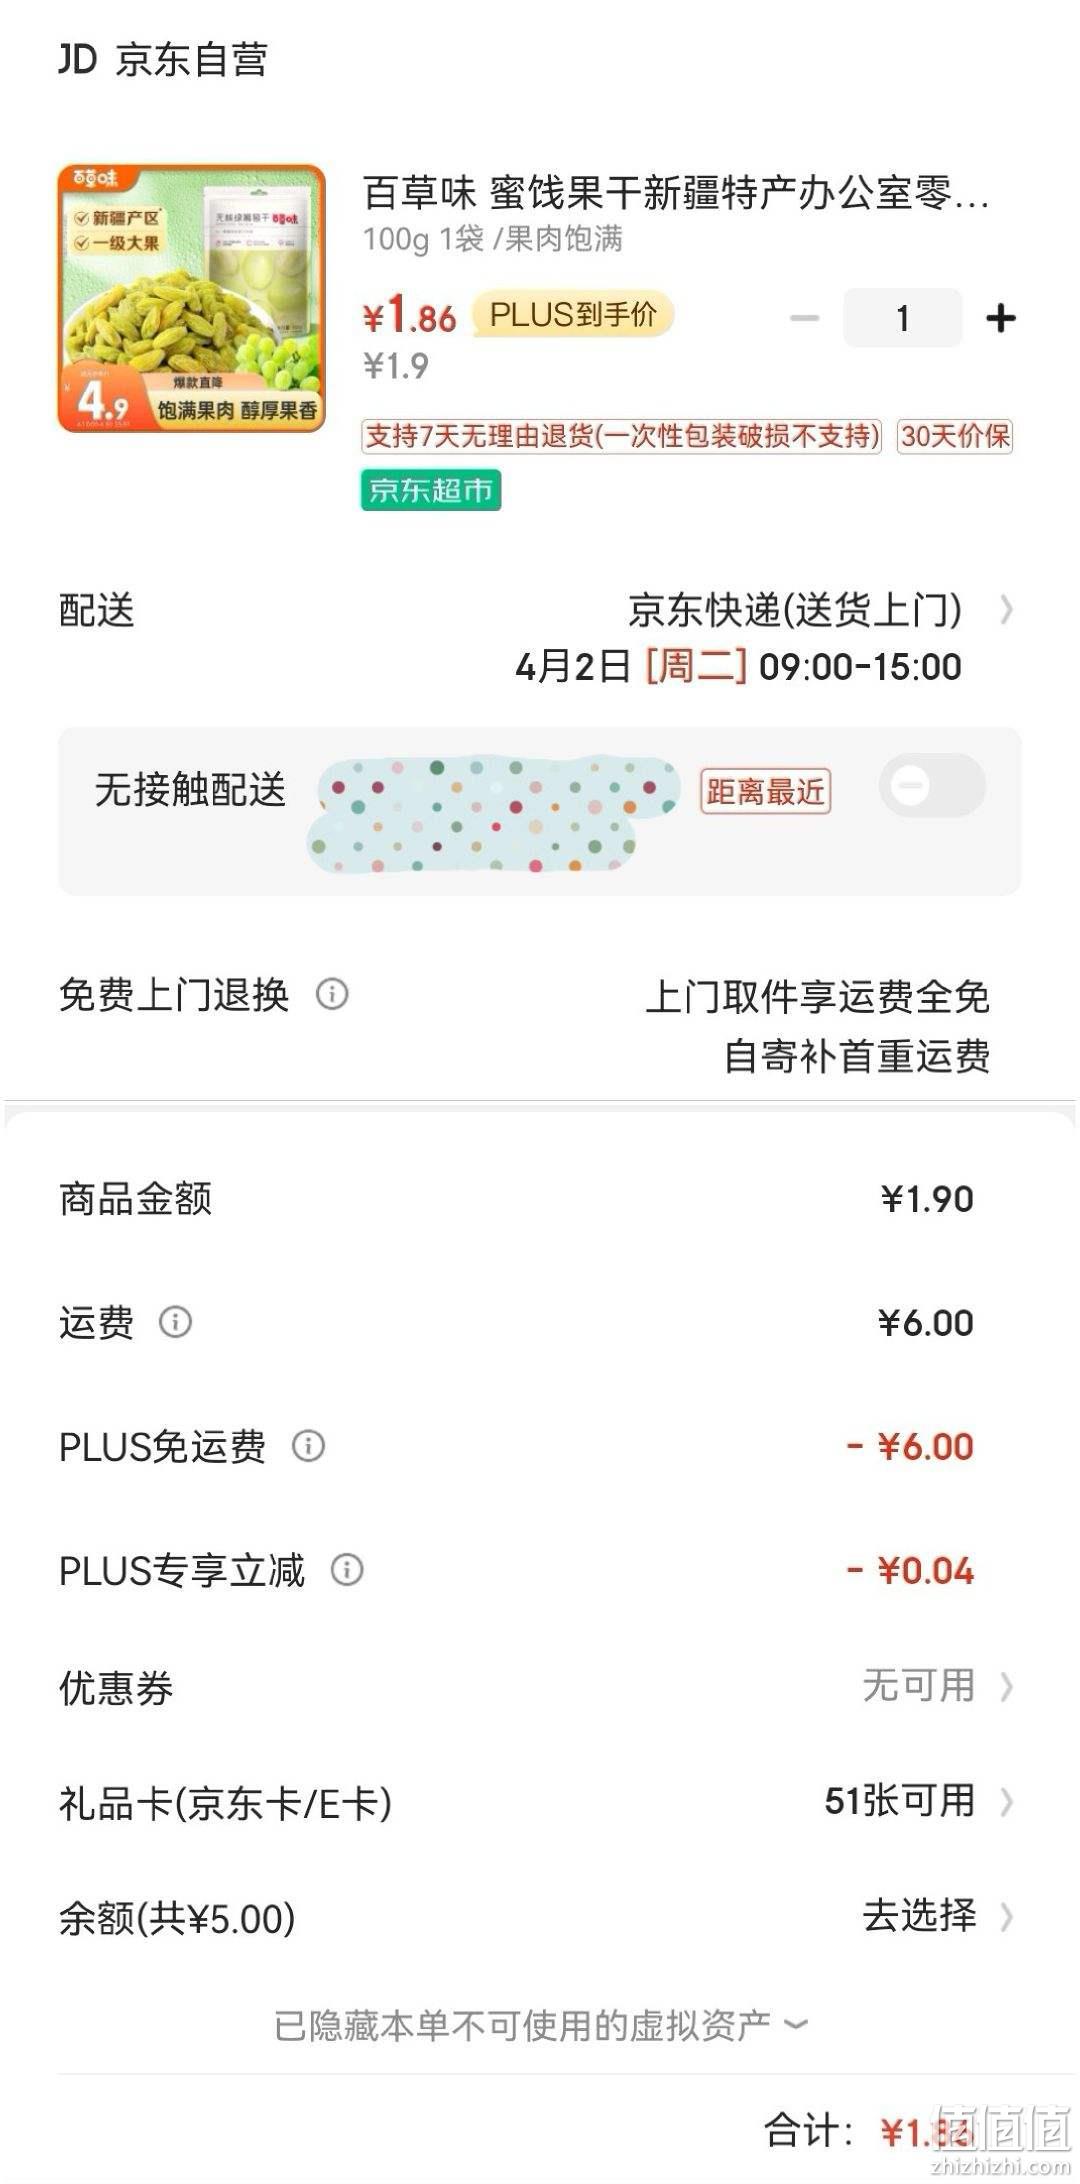Select 去选择 for balance payment
The image size is (1080, 2184).
pos(919,1915)
